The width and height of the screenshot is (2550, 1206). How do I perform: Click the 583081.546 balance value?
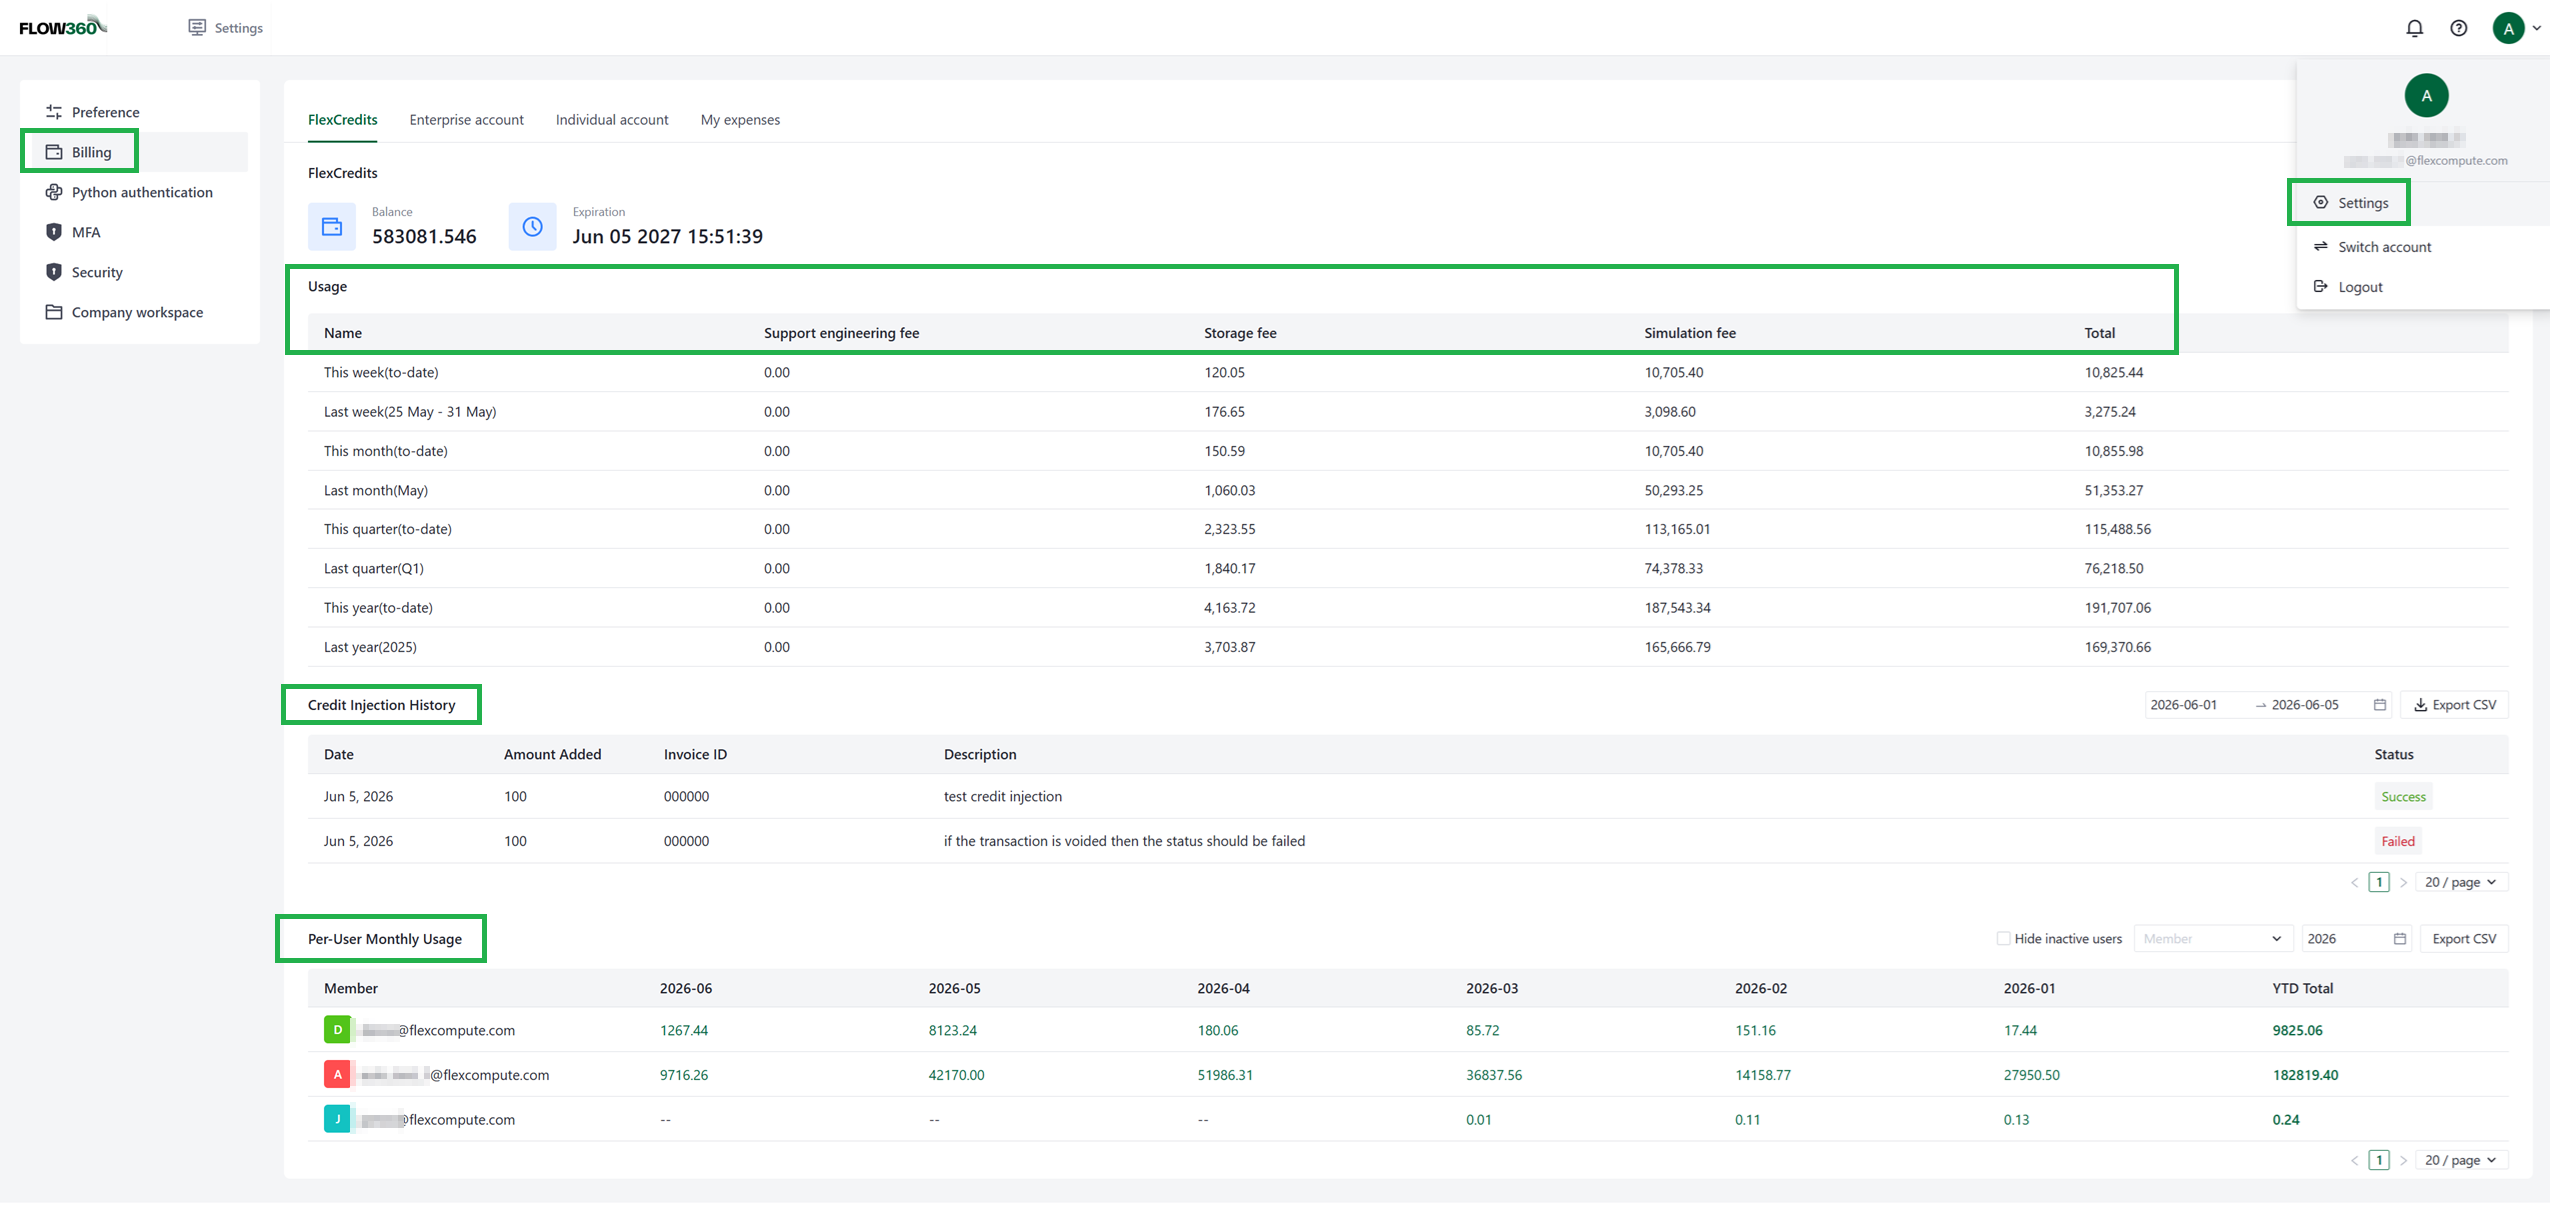[x=424, y=237]
